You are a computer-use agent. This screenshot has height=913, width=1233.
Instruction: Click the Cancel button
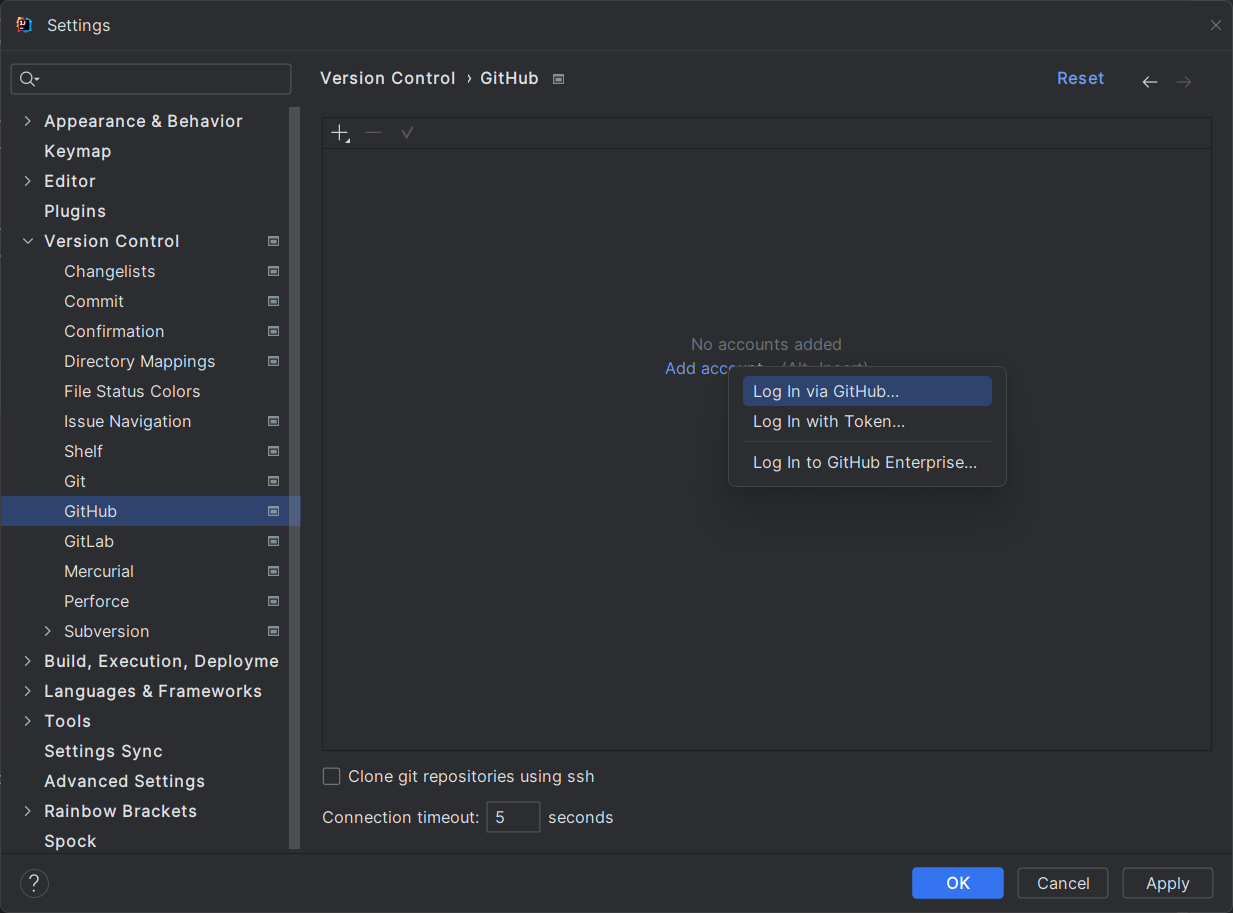[1063, 883]
